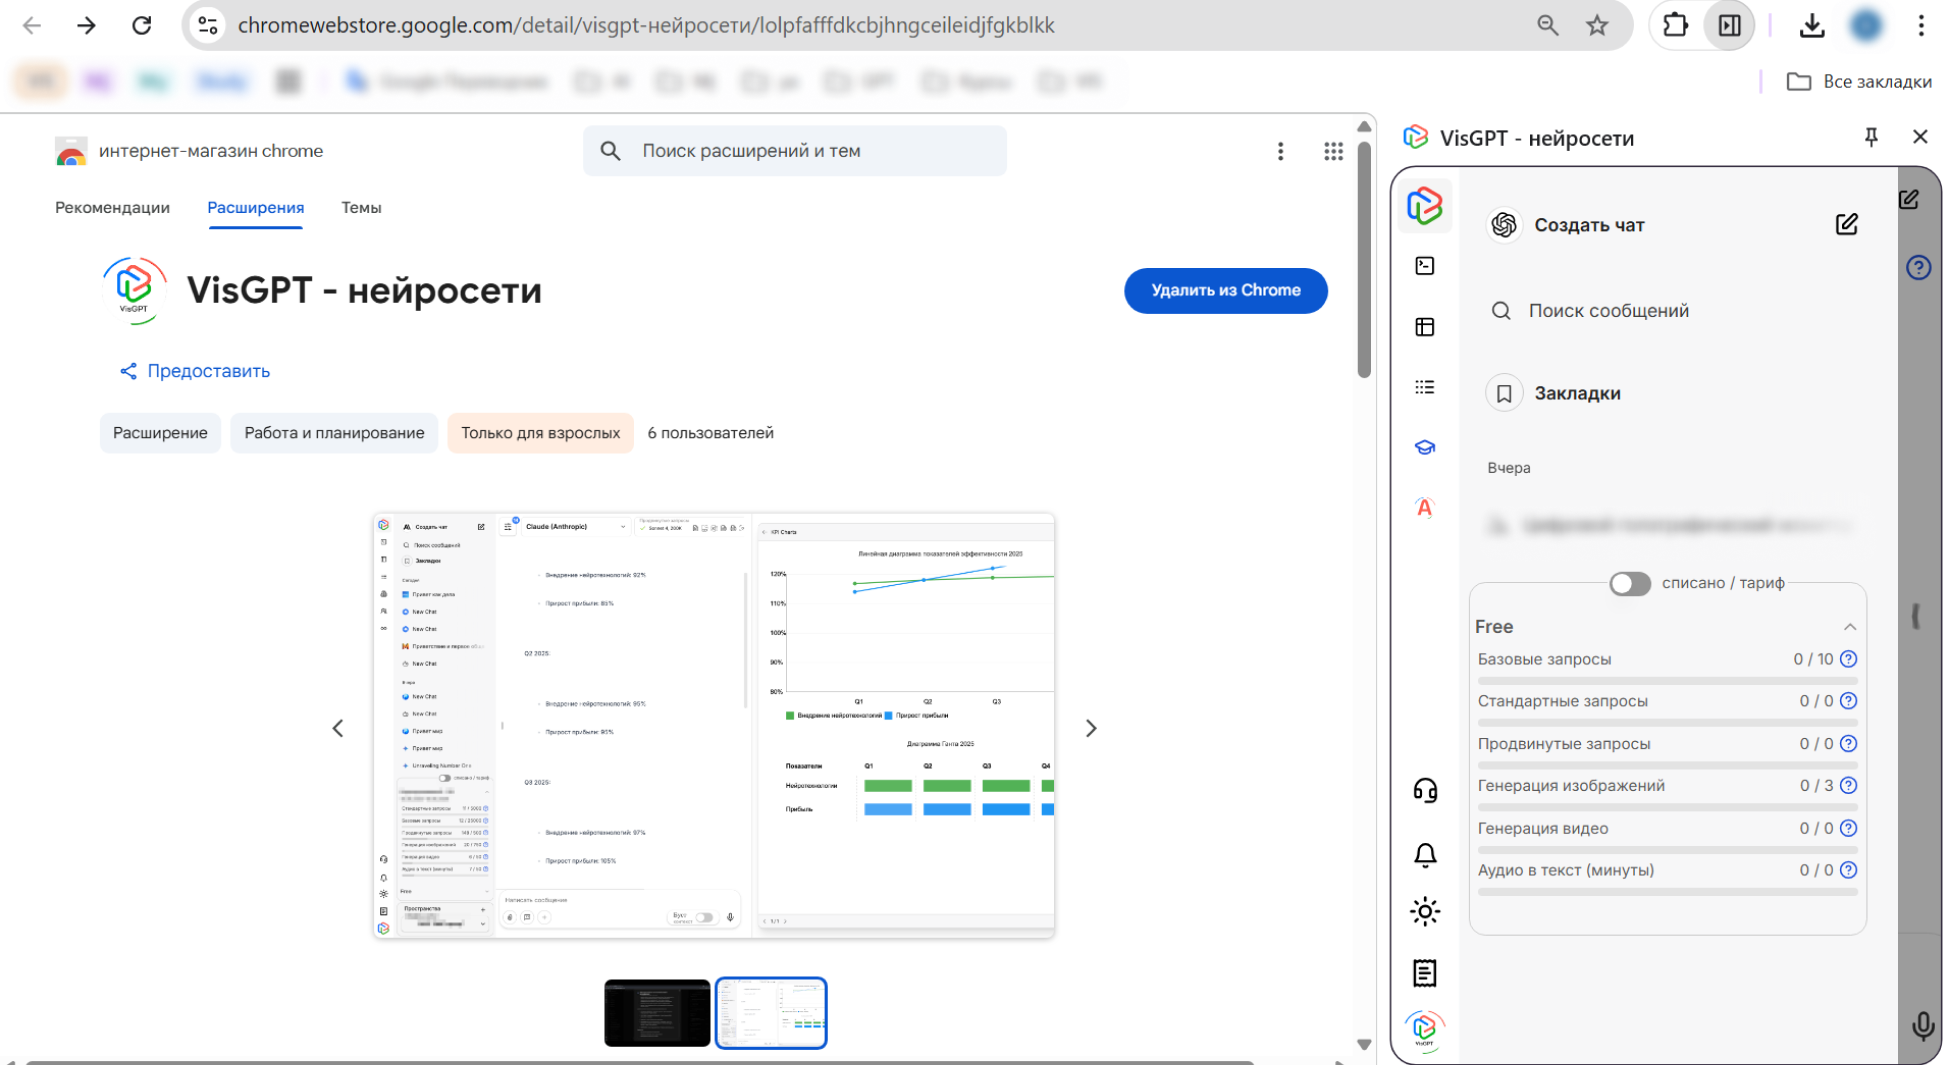Collapse the Free plan section
Image resolution: width=1950 pixels, height=1065 pixels.
pyautogui.click(x=1850, y=627)
